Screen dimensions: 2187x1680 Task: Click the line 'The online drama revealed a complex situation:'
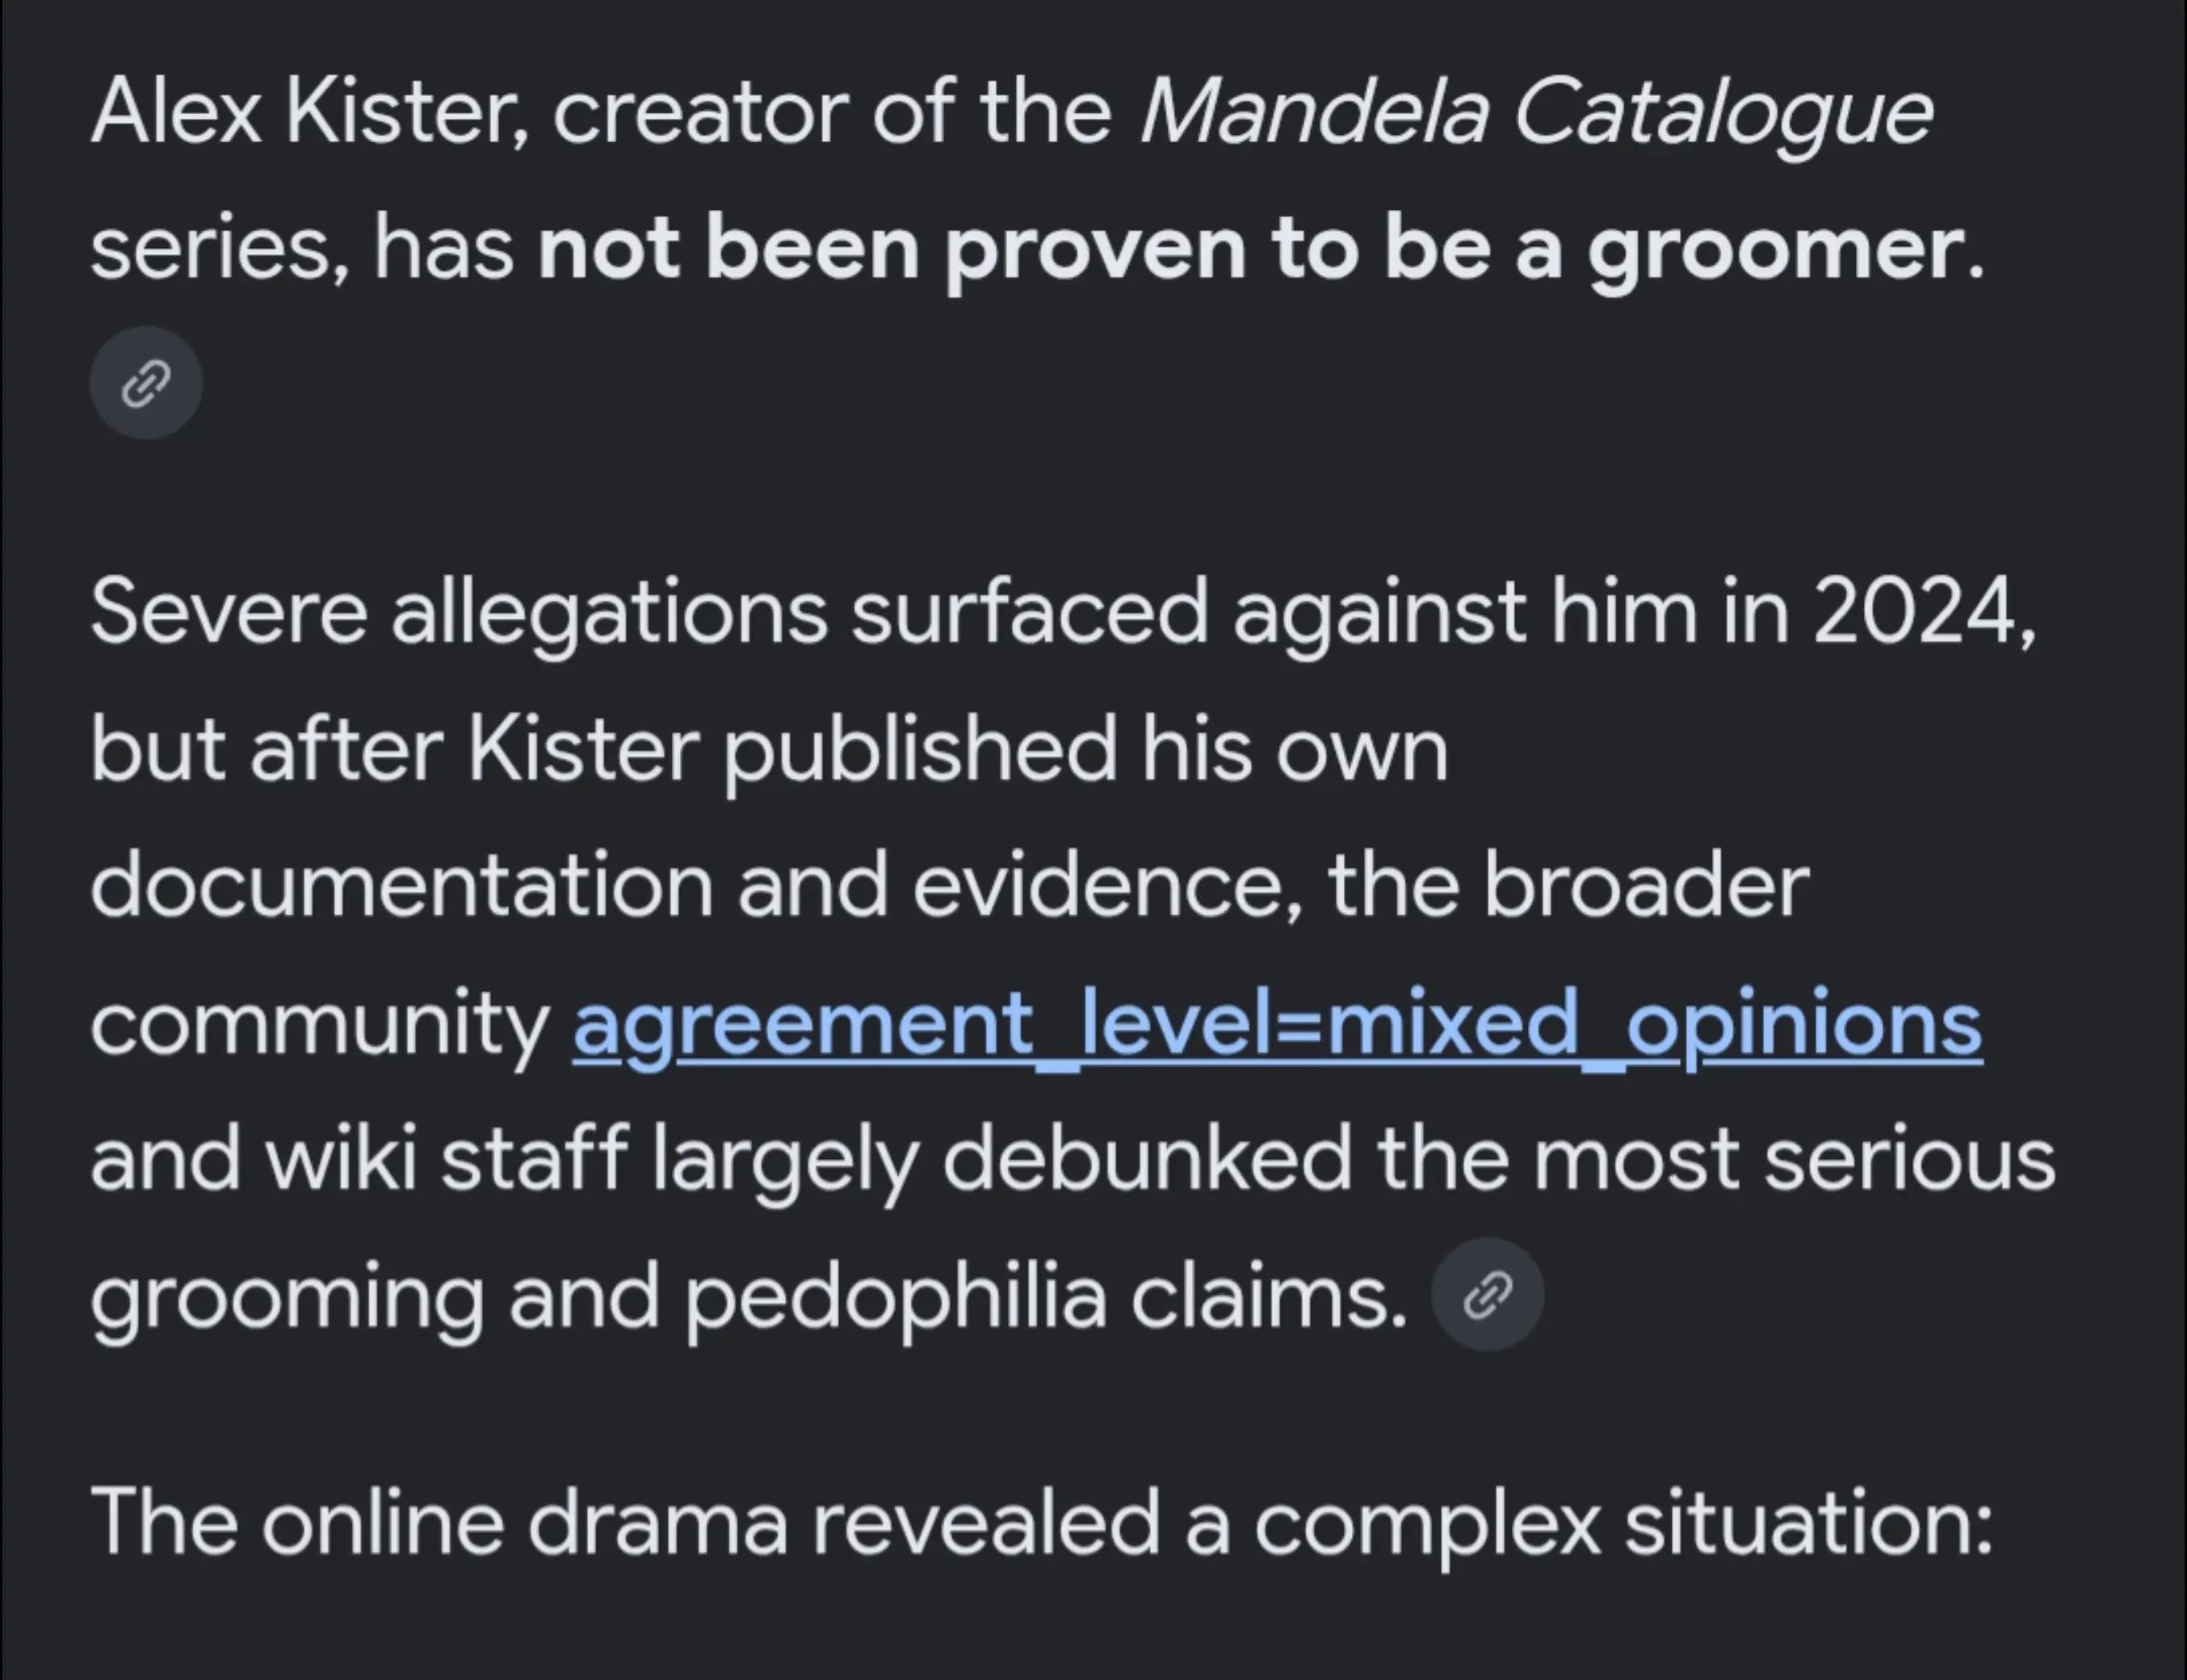[x=1042, y=1522]
